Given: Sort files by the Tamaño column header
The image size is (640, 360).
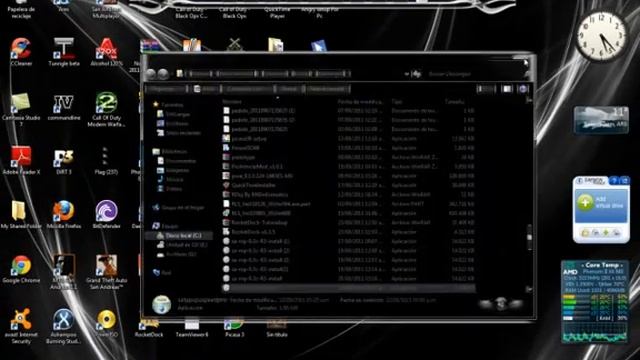Looking at the screenshot, I should [454, 101].
